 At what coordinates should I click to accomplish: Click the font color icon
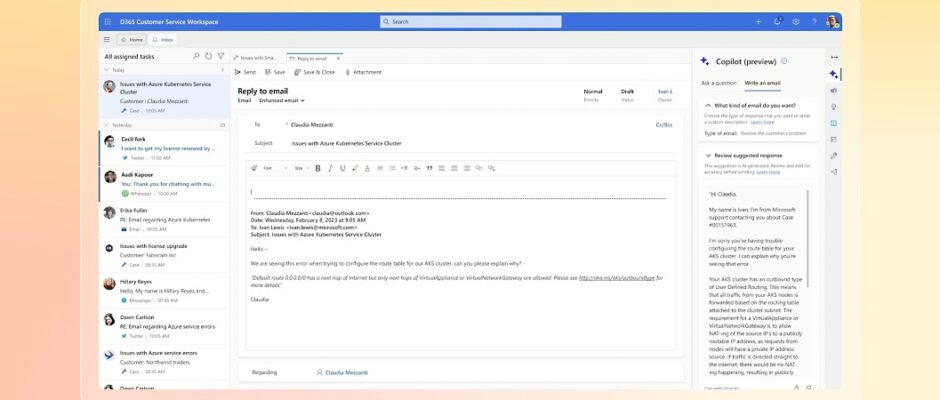click(367, 168)
